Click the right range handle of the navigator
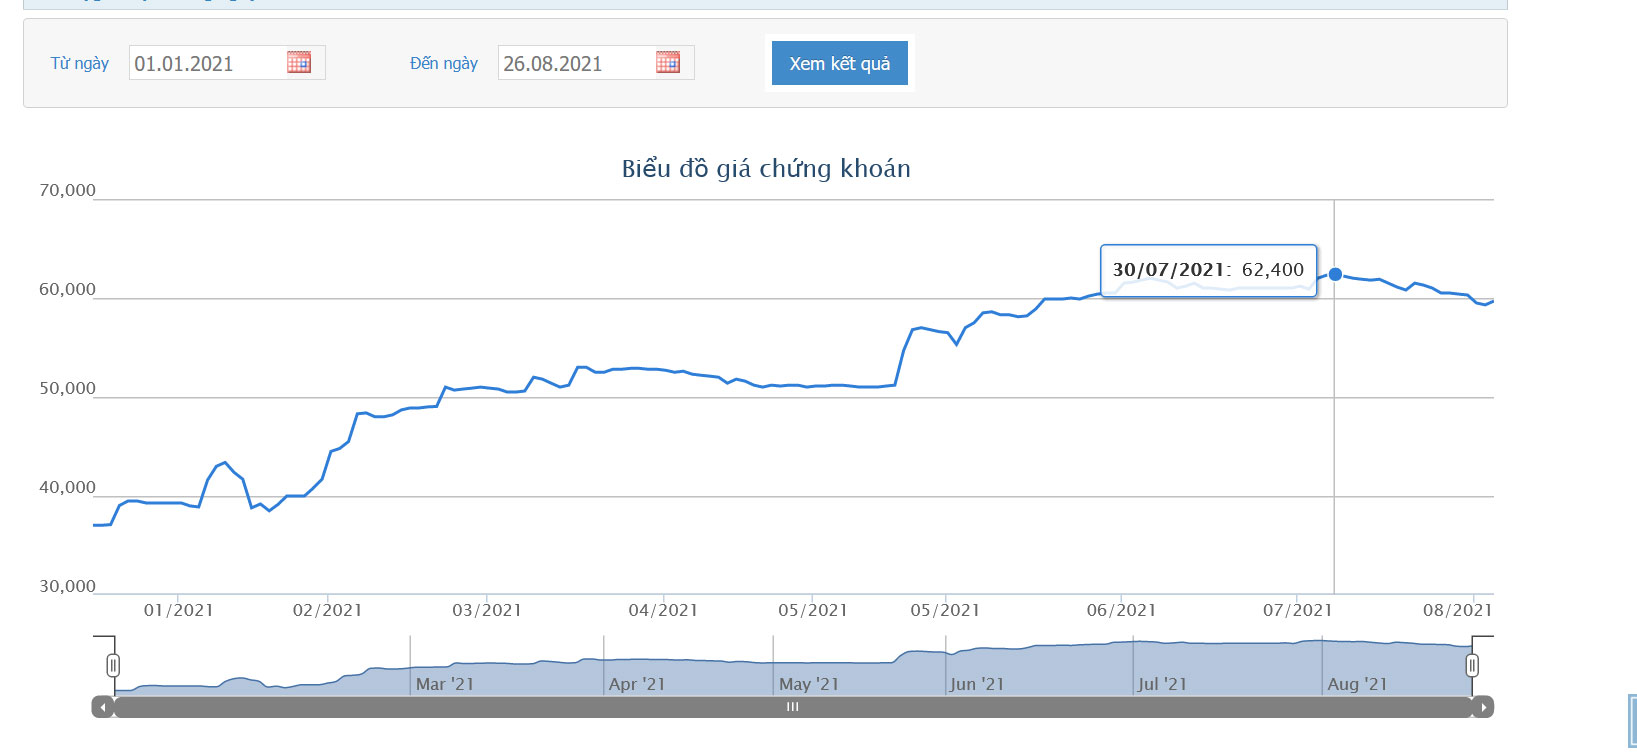Viewport: 1637px width, 756px height. (1472, 666)
